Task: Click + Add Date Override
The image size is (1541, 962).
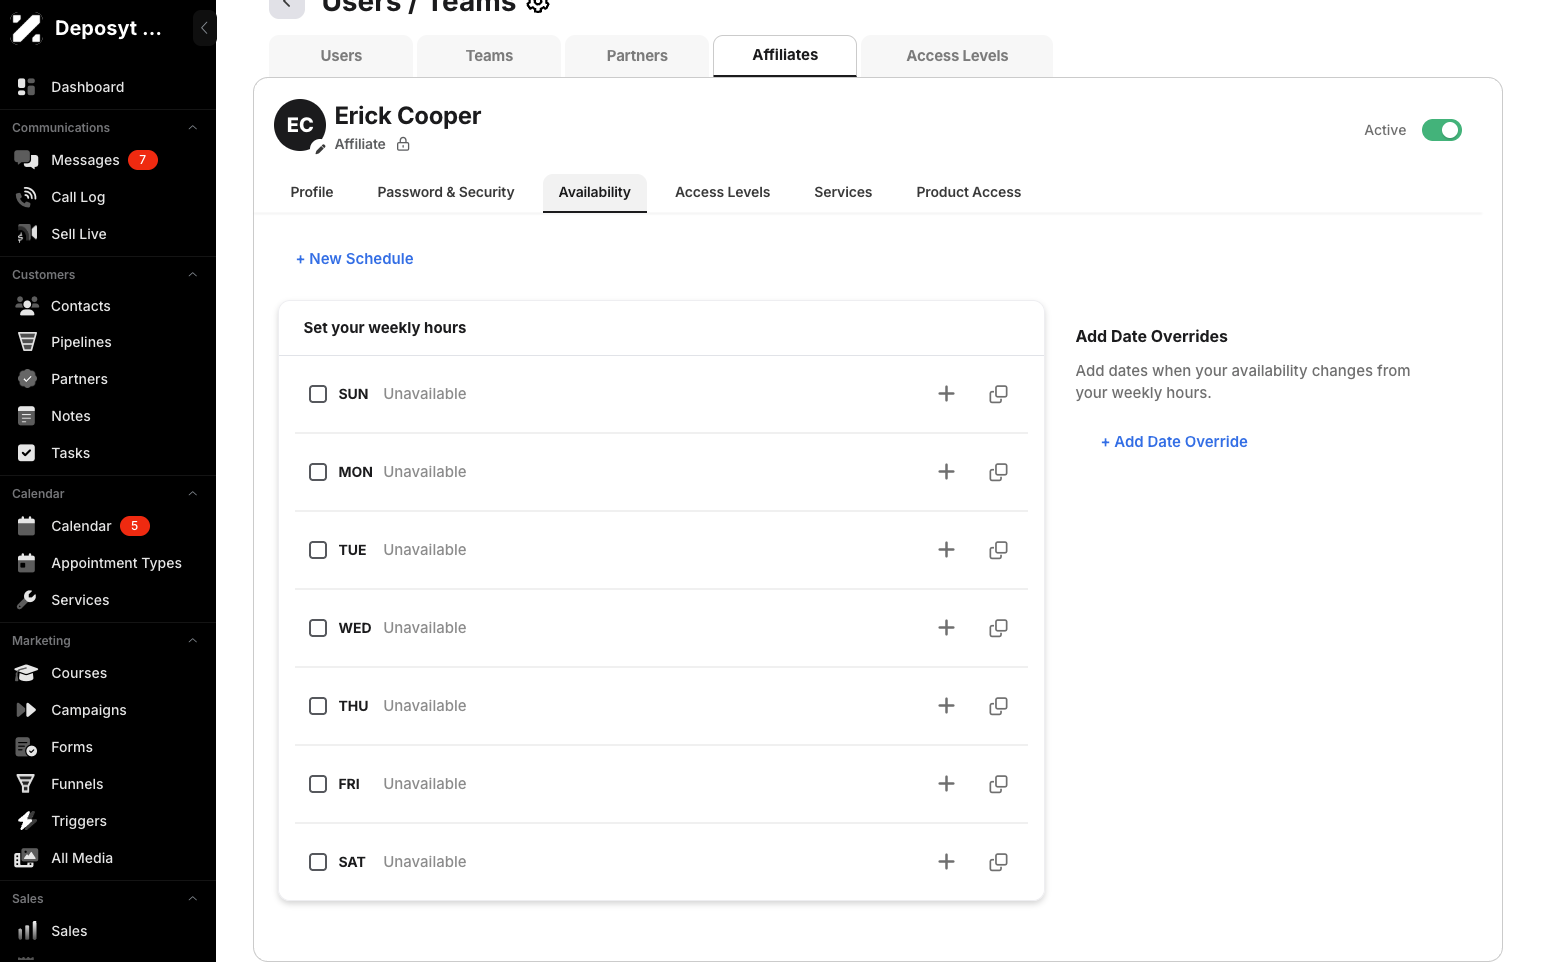Action: coord(1174,442)
